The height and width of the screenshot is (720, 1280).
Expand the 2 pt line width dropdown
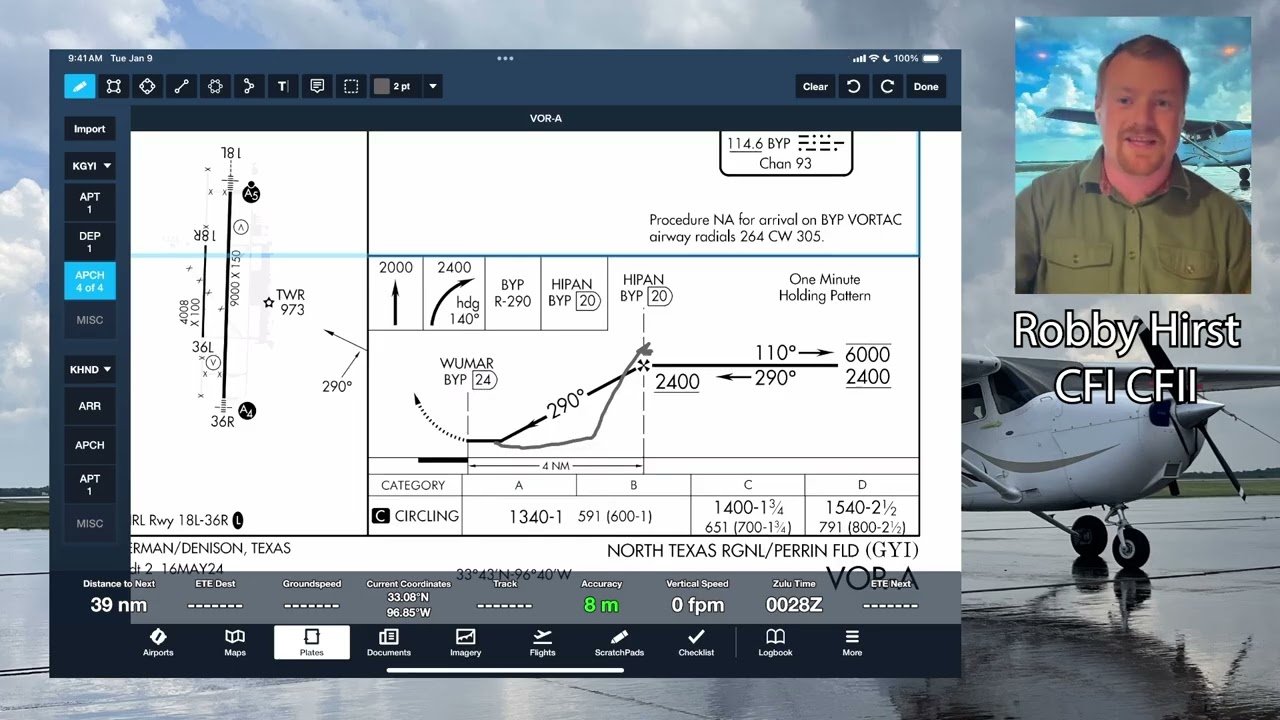click(432, 86)
